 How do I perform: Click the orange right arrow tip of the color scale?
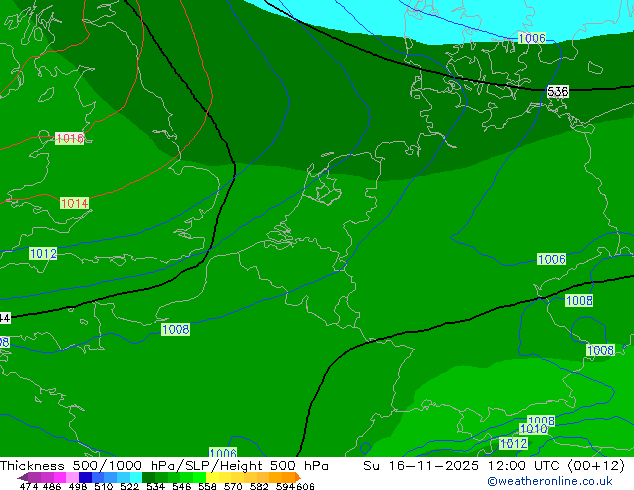pos(298,477)
